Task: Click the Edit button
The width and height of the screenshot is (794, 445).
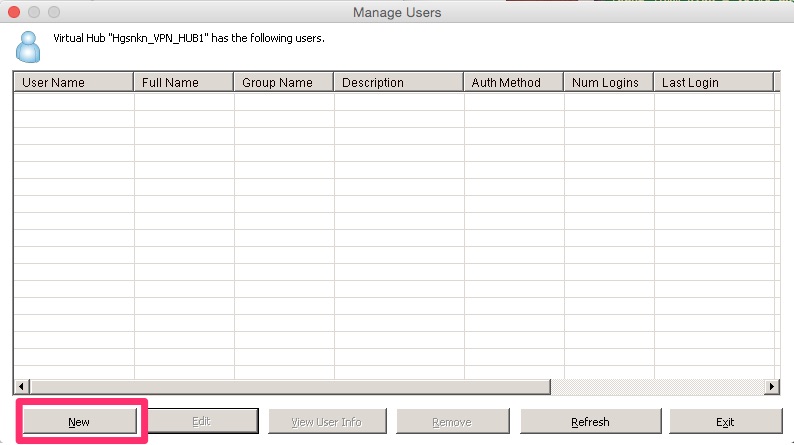Action: click(x=202, y=421)
